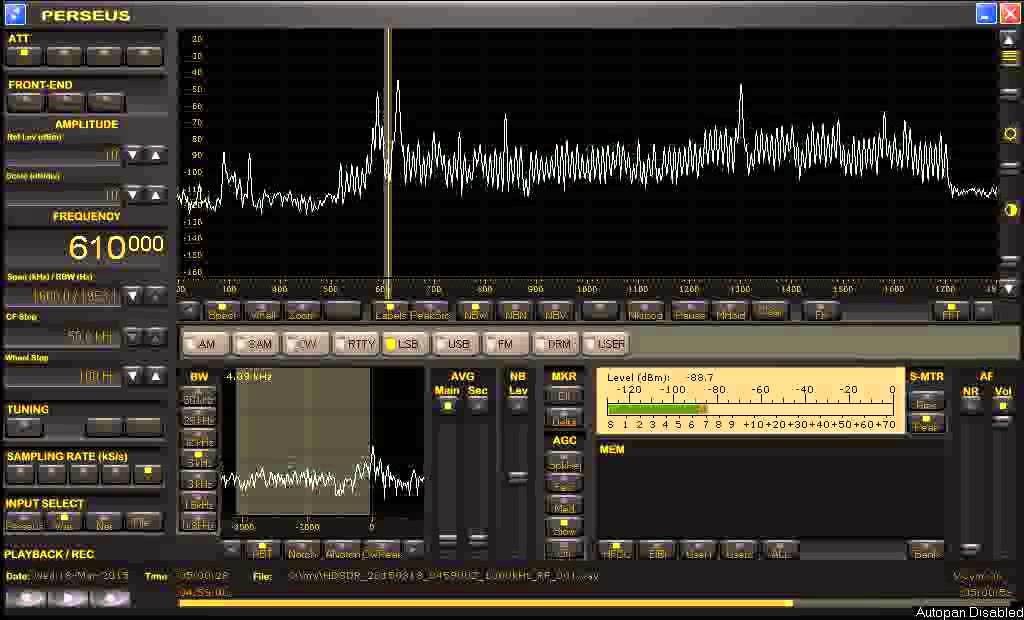This screenshot has width=1024, height=620.
Task: Toggle AVG Main averaging indicator
Action: tap(447, 406)
